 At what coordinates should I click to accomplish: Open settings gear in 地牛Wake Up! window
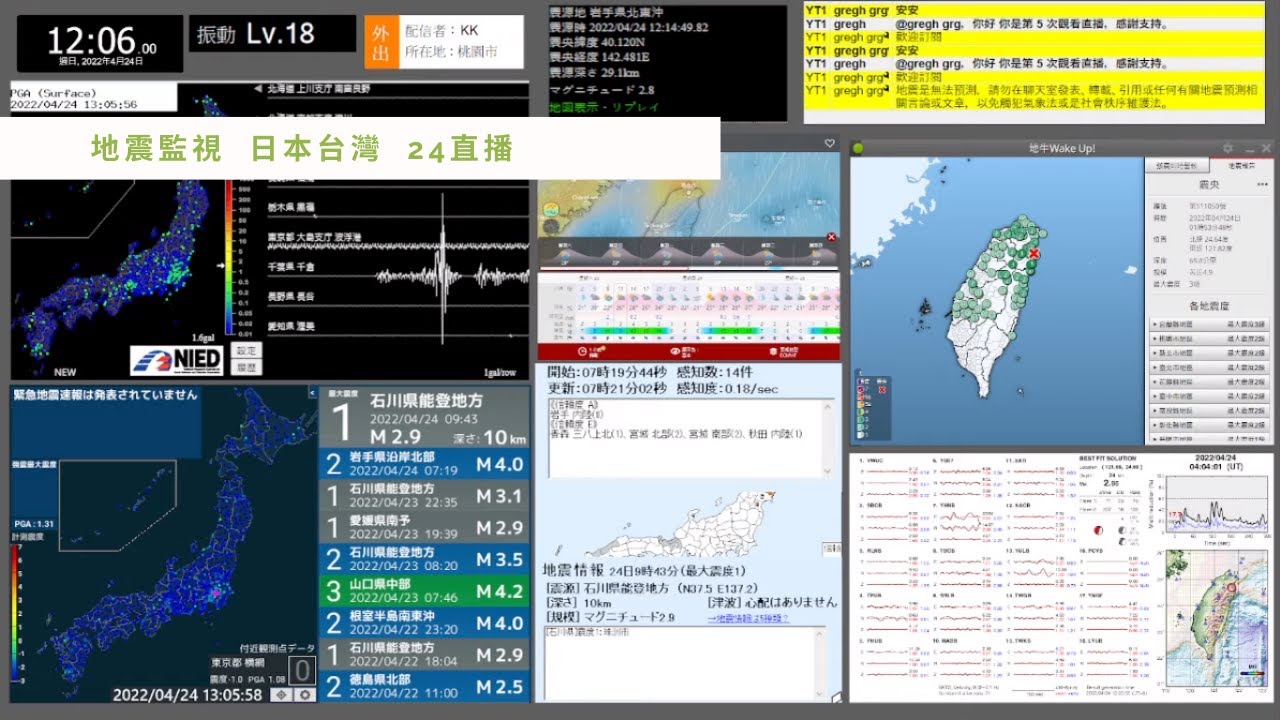(x=1228, y=148)
